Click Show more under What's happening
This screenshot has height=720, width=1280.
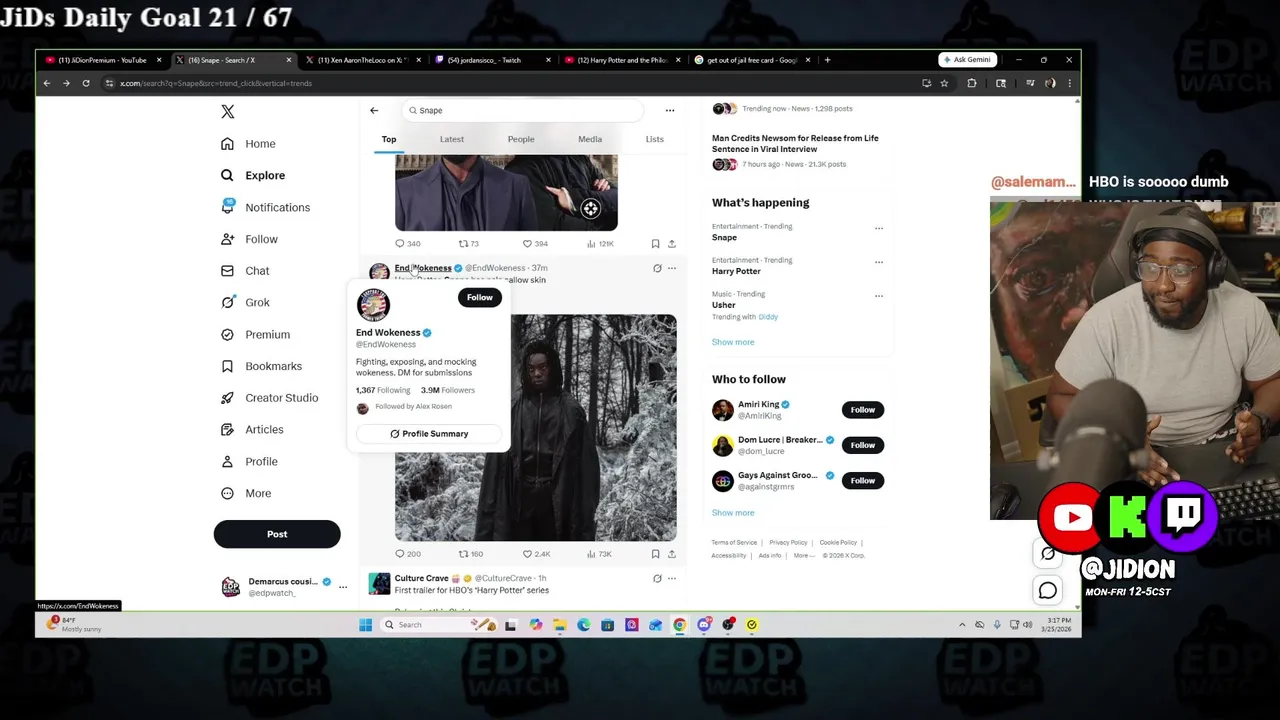click(733, 342)
